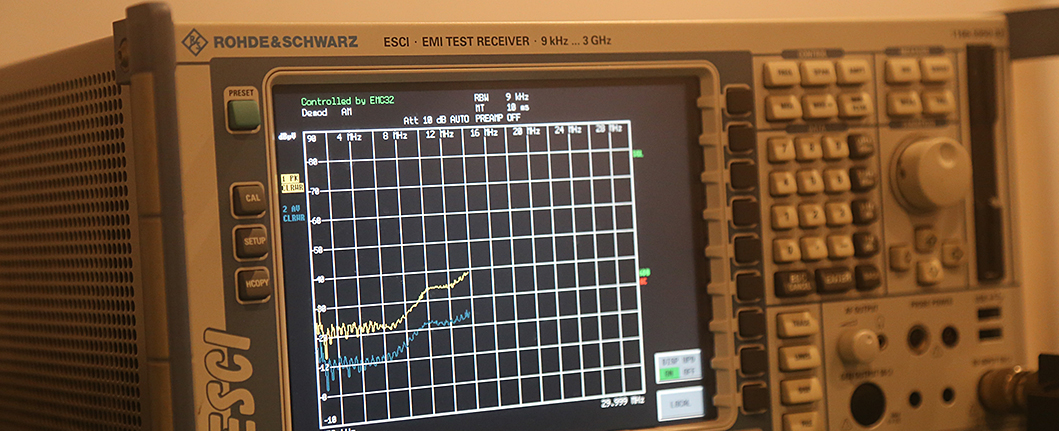Tap keypad digit 8
This screenshot has width=1060, height=431.
coord(809,148)
